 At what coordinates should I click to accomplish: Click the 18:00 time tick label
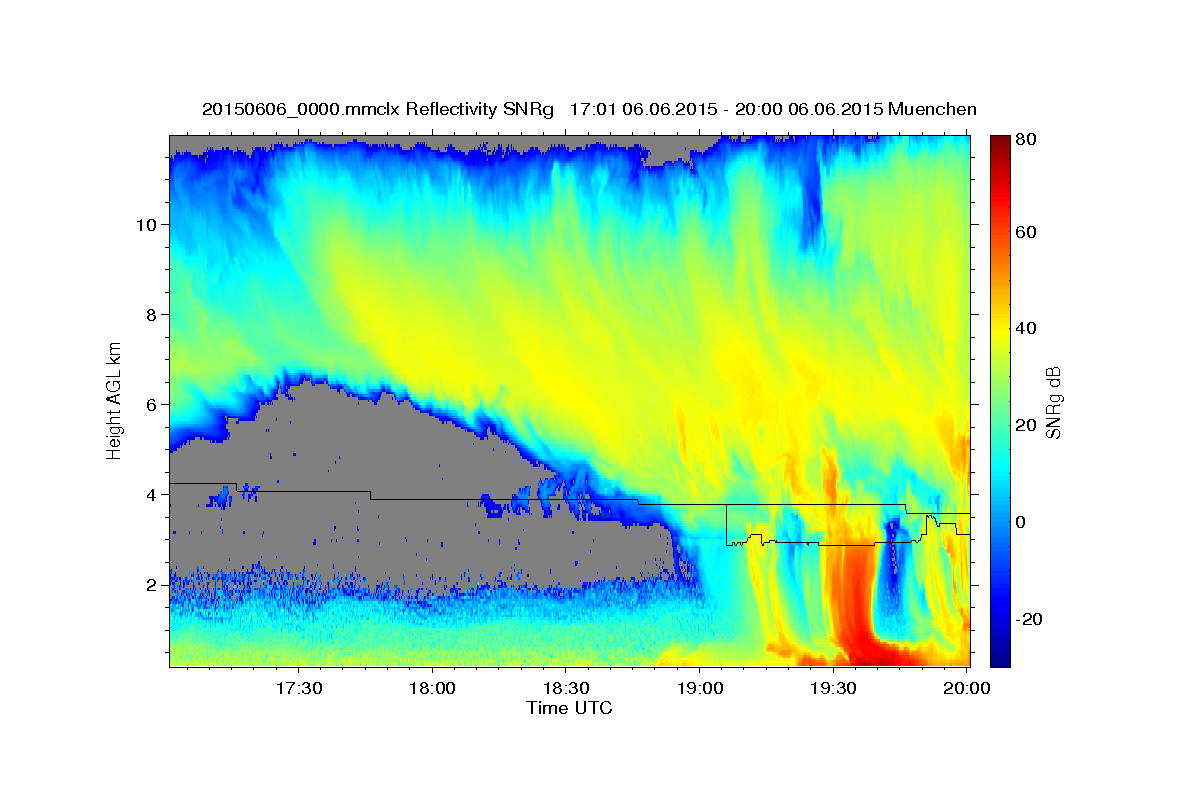click(432, 689)
